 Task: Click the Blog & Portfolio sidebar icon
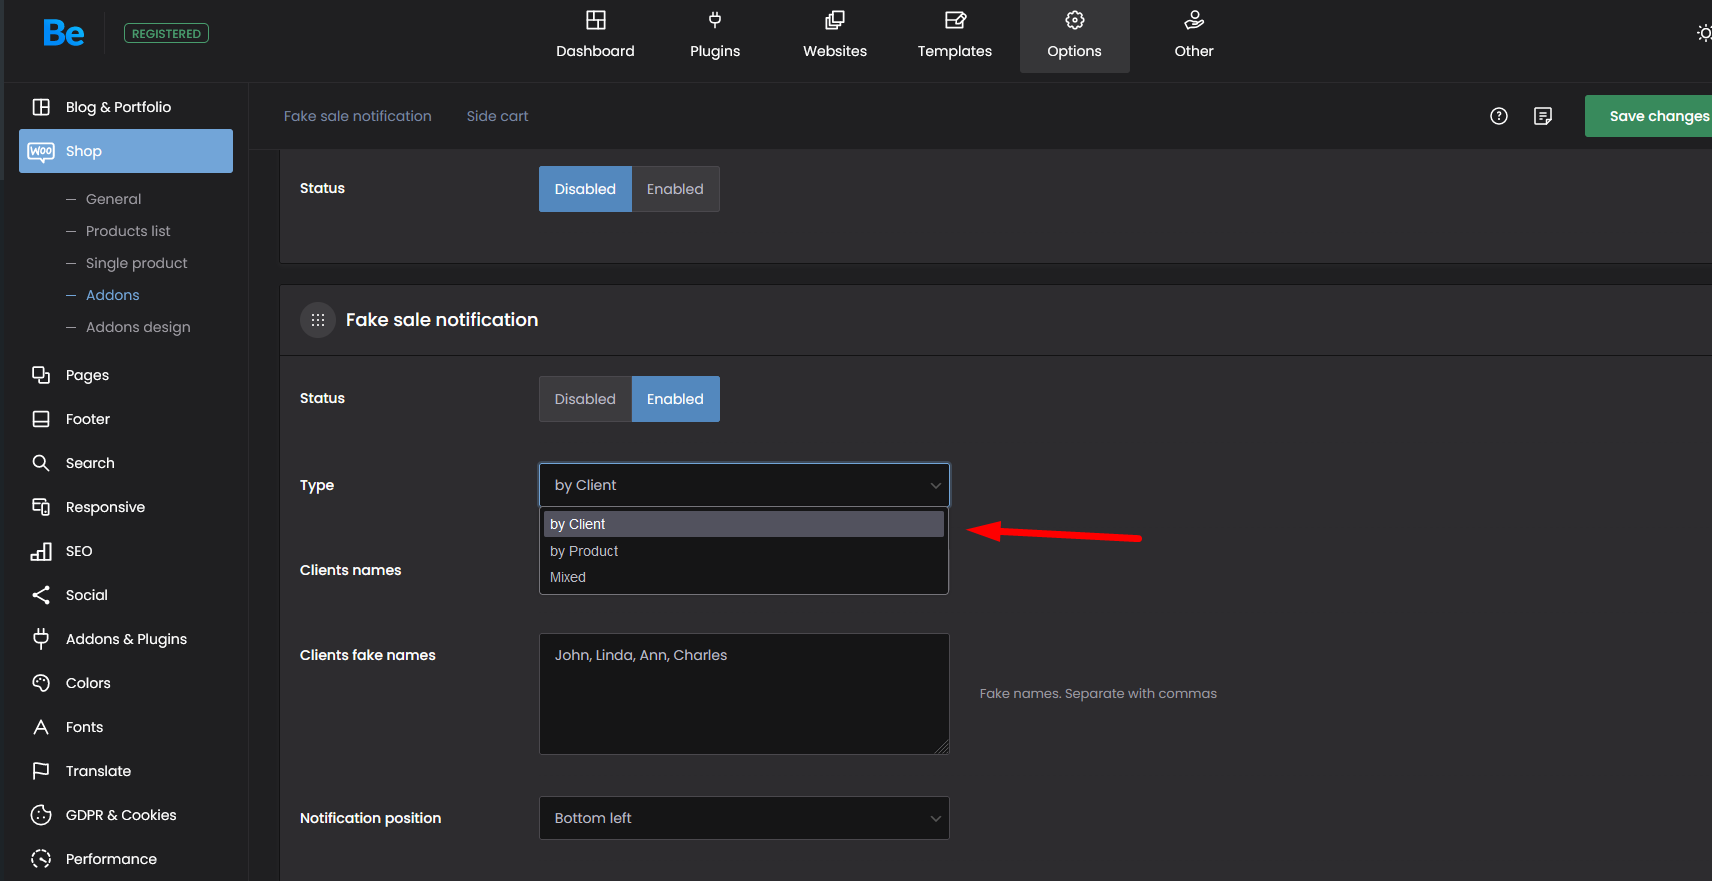[41, 107]
